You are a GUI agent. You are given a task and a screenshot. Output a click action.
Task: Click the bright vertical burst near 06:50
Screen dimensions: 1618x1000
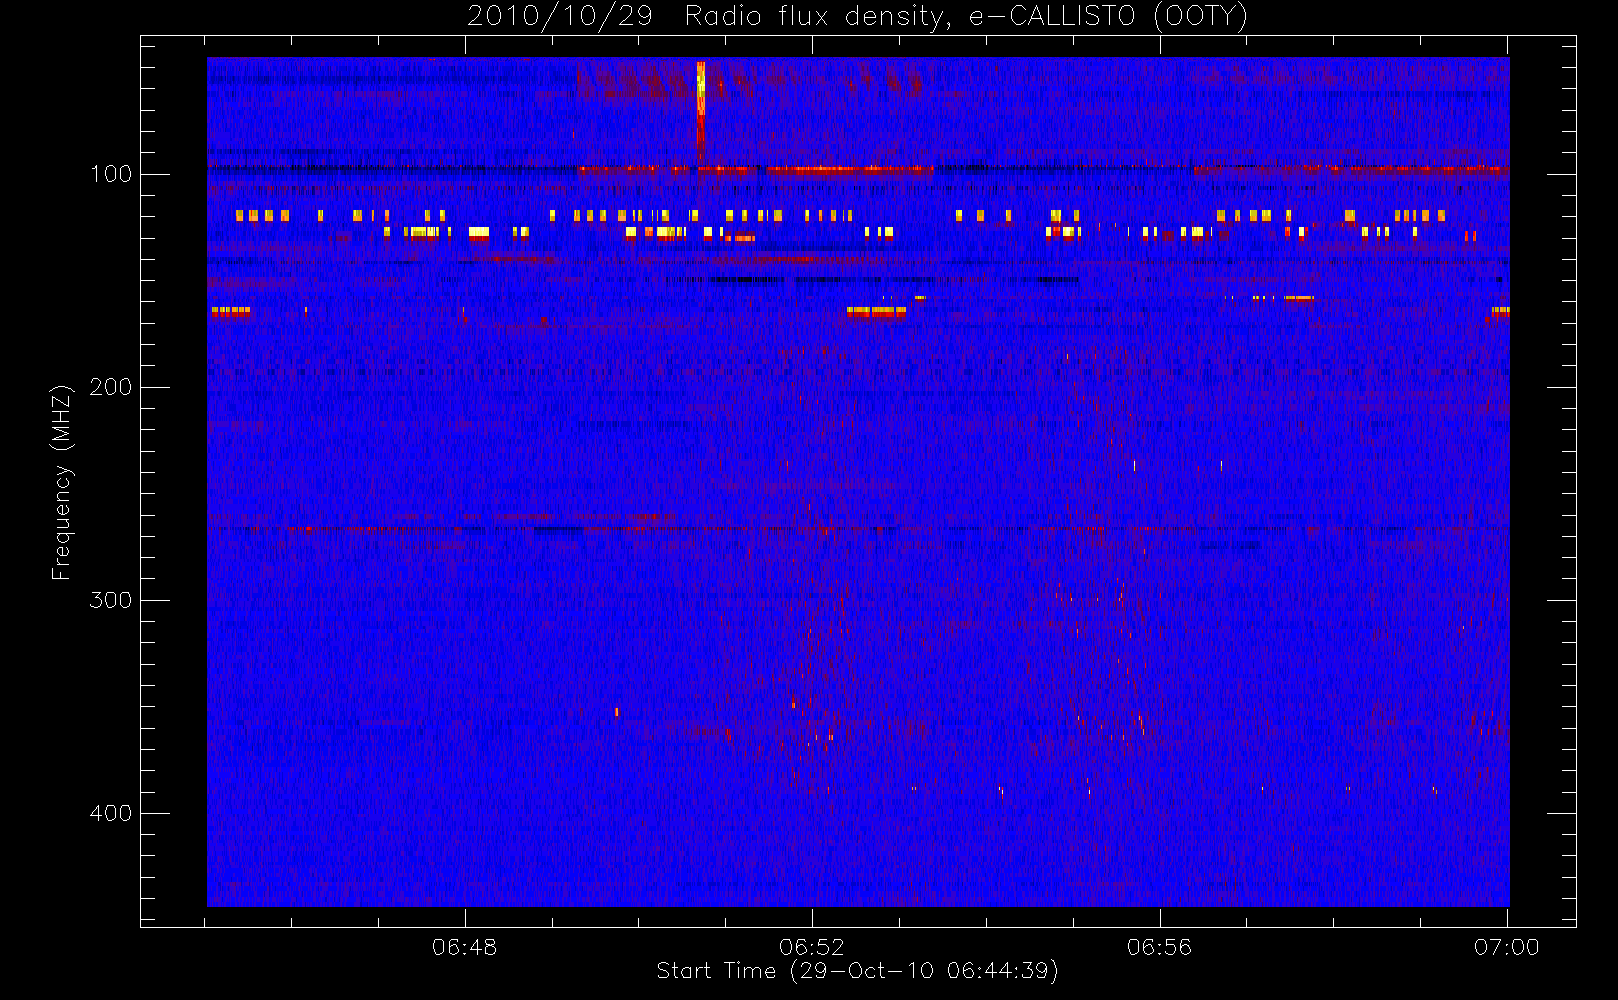click(701, 112)
